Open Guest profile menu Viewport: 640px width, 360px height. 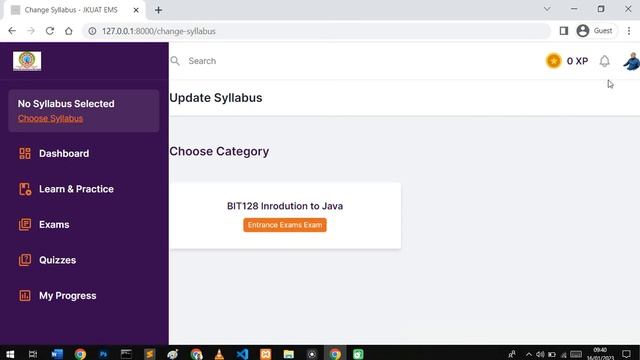595,31
